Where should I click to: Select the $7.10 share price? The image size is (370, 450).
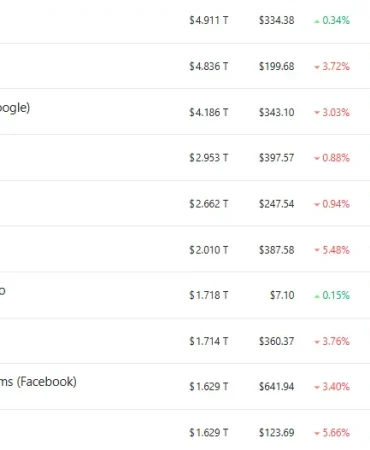282,295
